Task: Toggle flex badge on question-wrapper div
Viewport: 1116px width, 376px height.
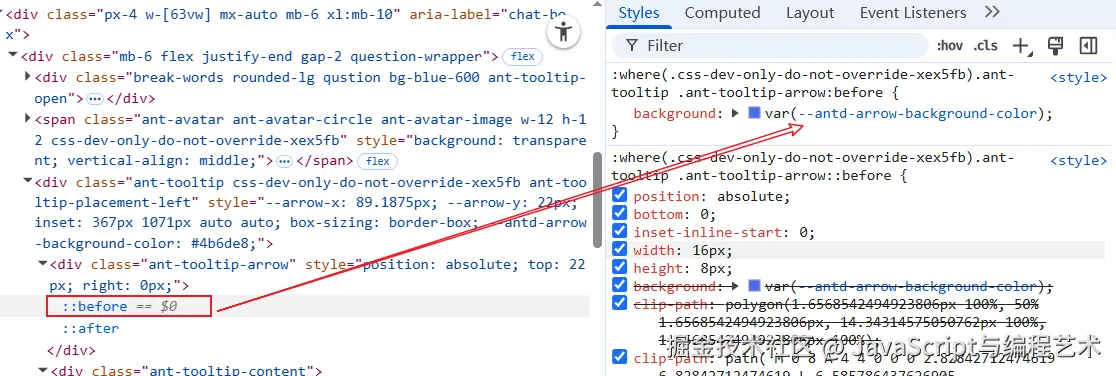Action: point(522,56)
